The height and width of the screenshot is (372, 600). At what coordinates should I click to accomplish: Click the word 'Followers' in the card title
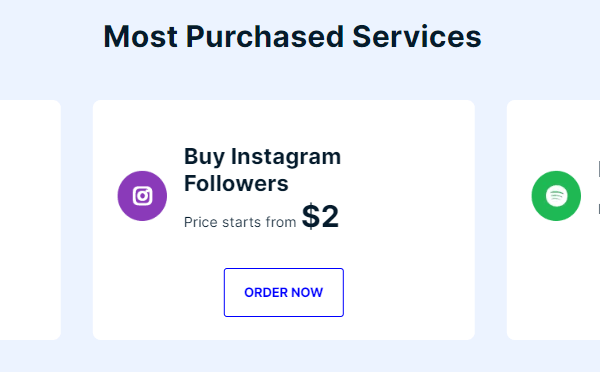pos(236,183)
